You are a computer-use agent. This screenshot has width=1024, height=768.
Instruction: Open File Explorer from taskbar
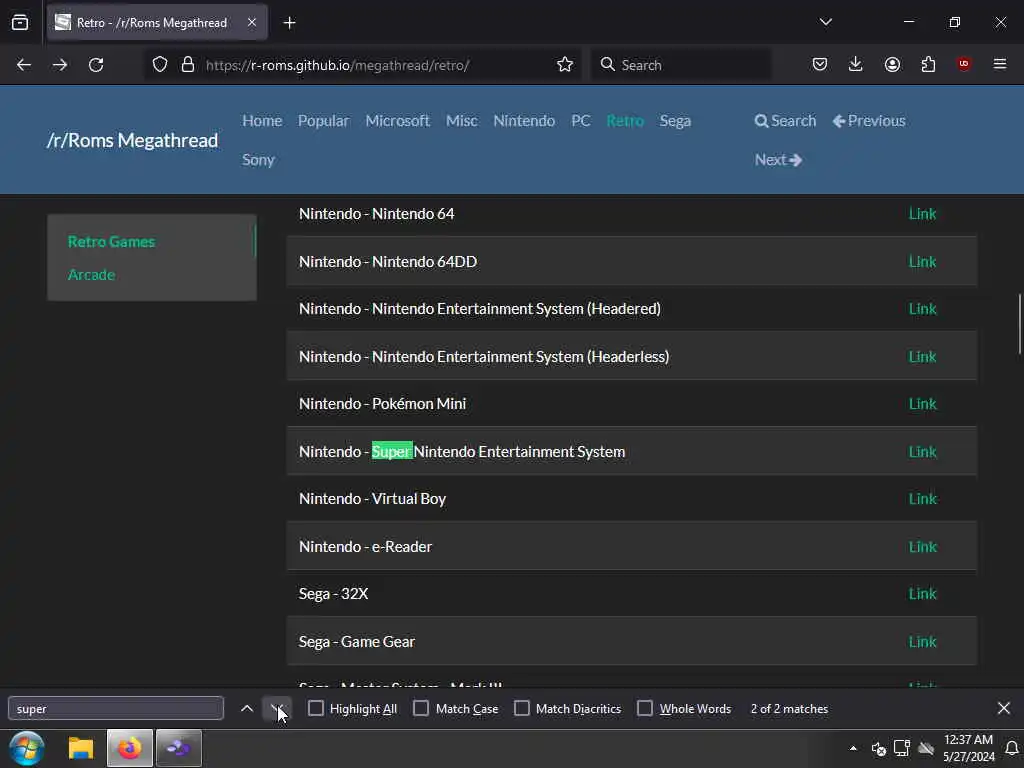coord(81,748)
